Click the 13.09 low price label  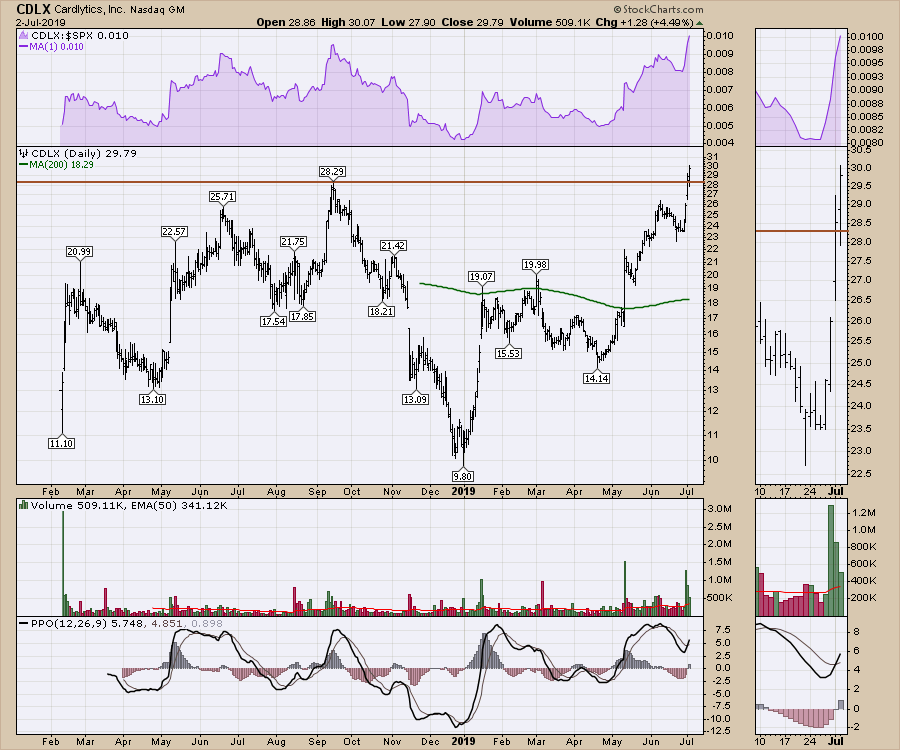coord(415,399)
